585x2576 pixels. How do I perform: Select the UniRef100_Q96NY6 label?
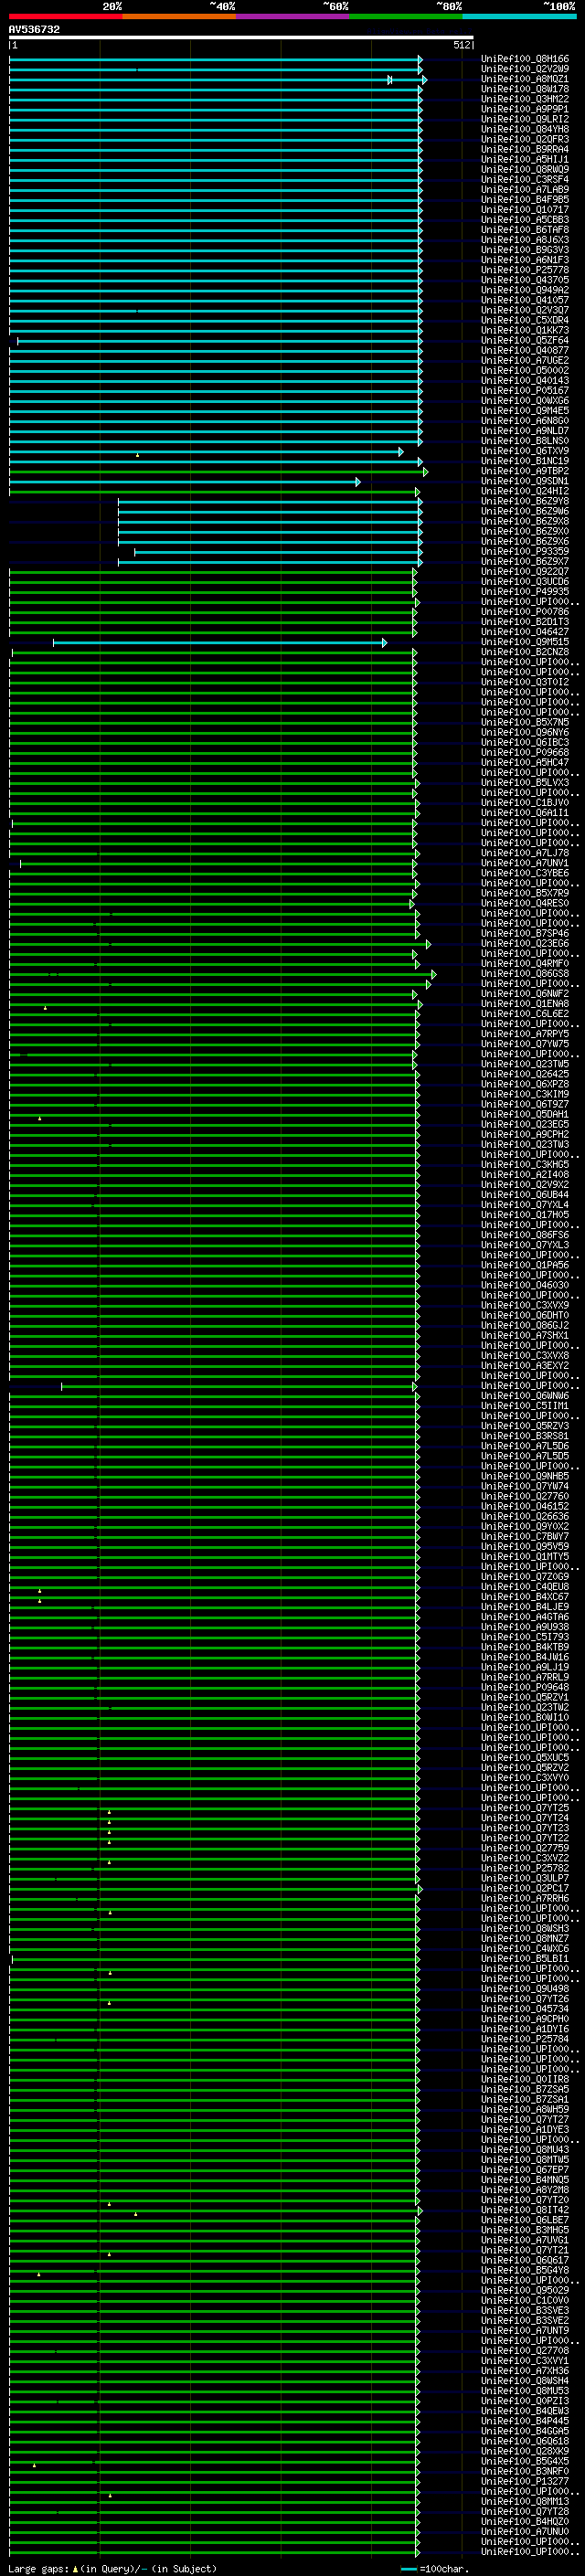click(525, 732)
